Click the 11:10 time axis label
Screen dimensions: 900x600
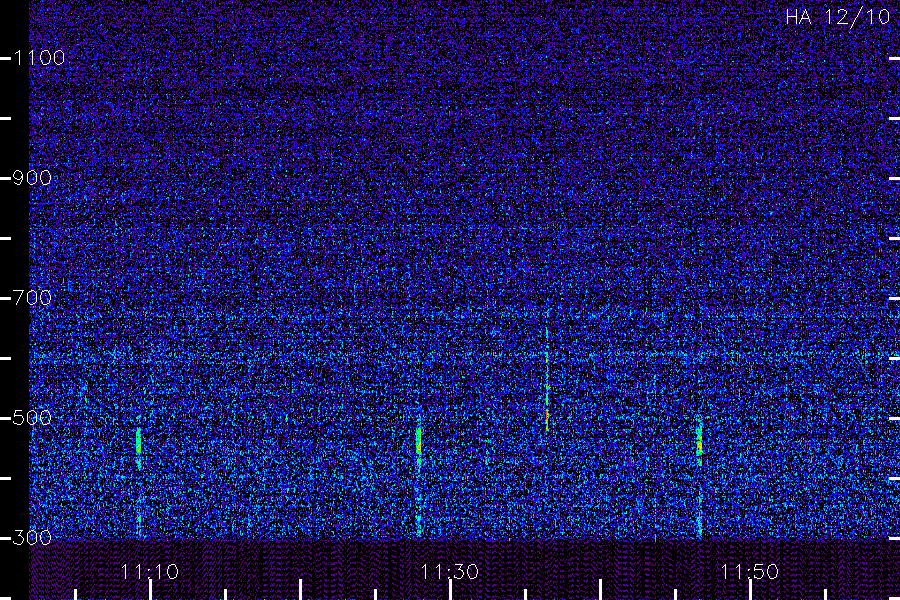tap(150, 572)
